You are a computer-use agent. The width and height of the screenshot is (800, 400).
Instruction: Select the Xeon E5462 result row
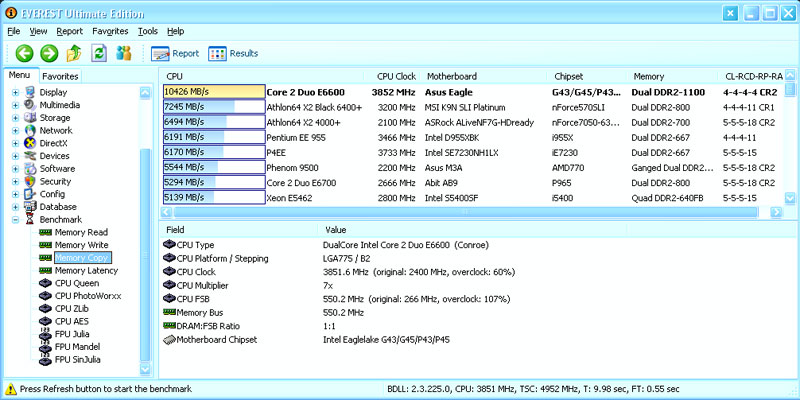473,198
